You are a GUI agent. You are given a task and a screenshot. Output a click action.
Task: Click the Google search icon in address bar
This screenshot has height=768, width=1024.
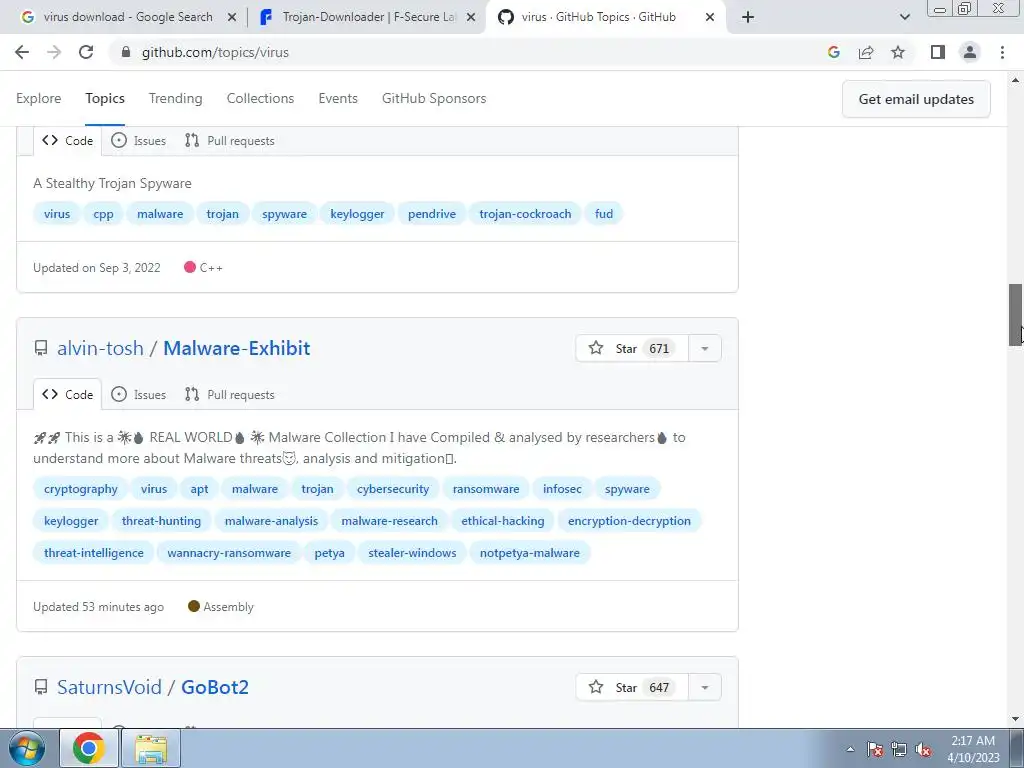[833, 52]
